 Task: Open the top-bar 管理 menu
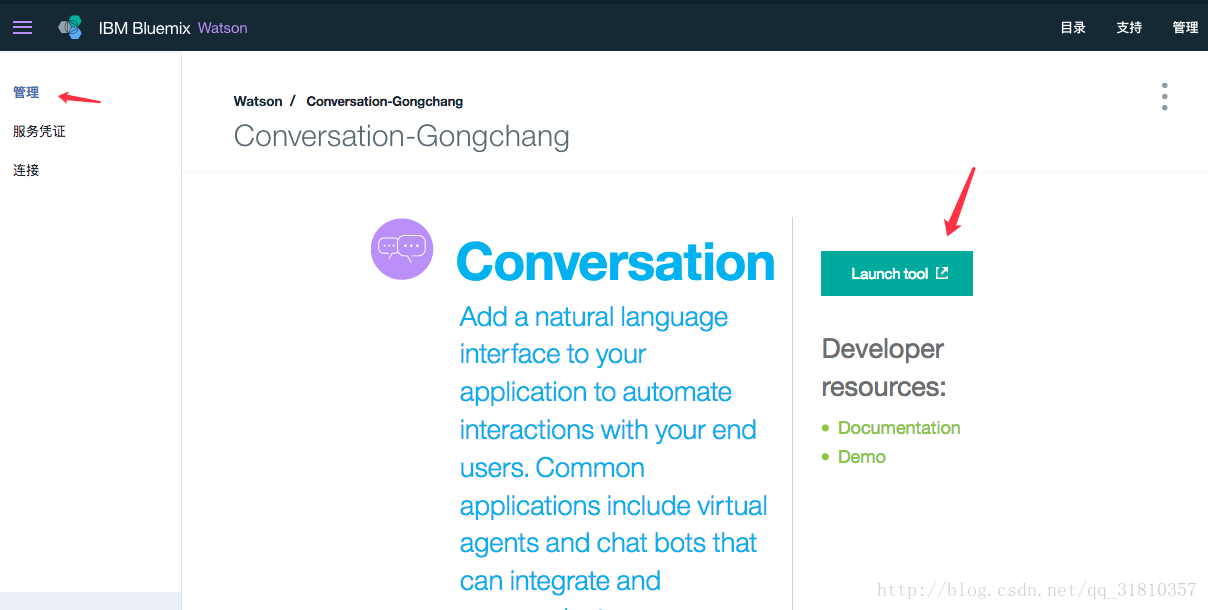click(1185, 28)
